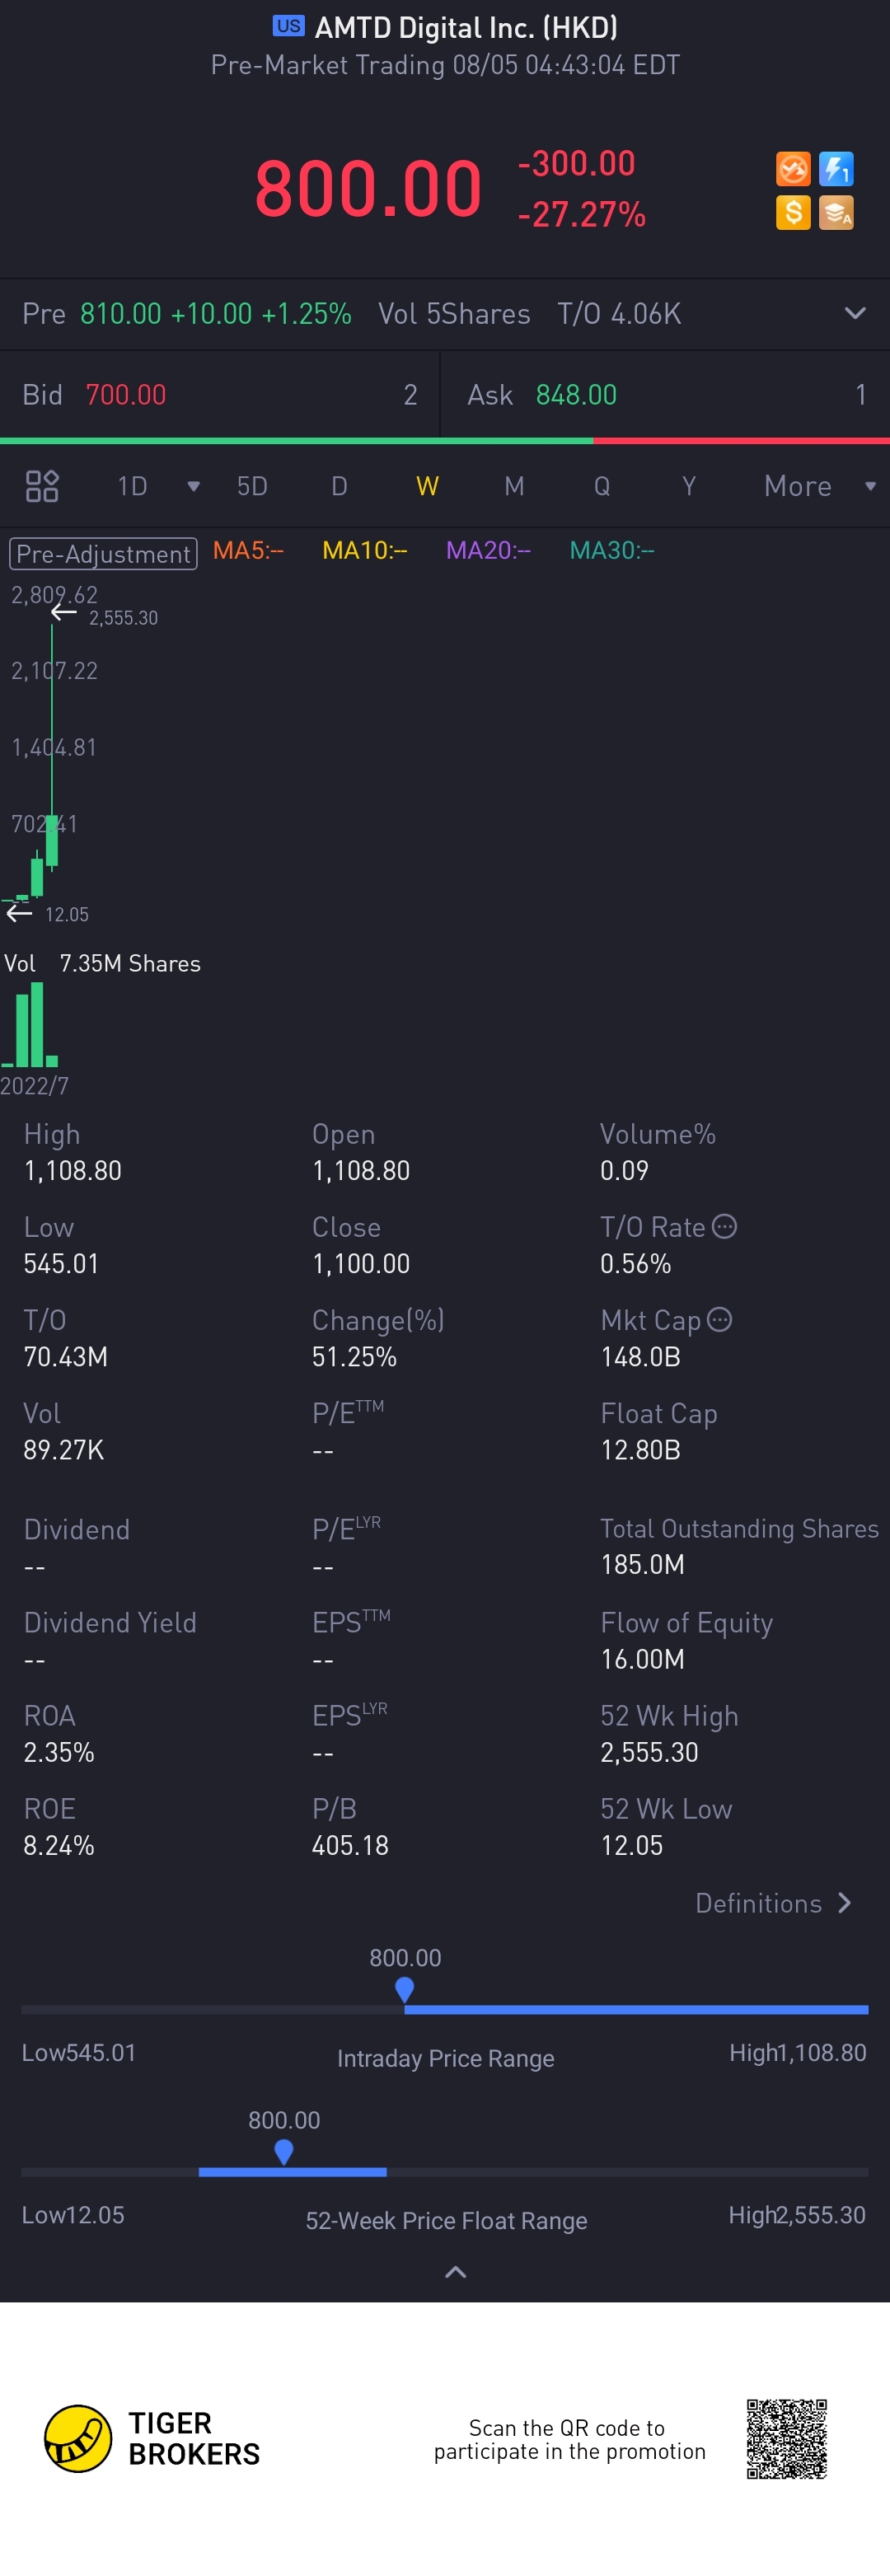The image size is (890, 2576).
Task: Tap the tan stacked layers badge
Action: point(836,212)
